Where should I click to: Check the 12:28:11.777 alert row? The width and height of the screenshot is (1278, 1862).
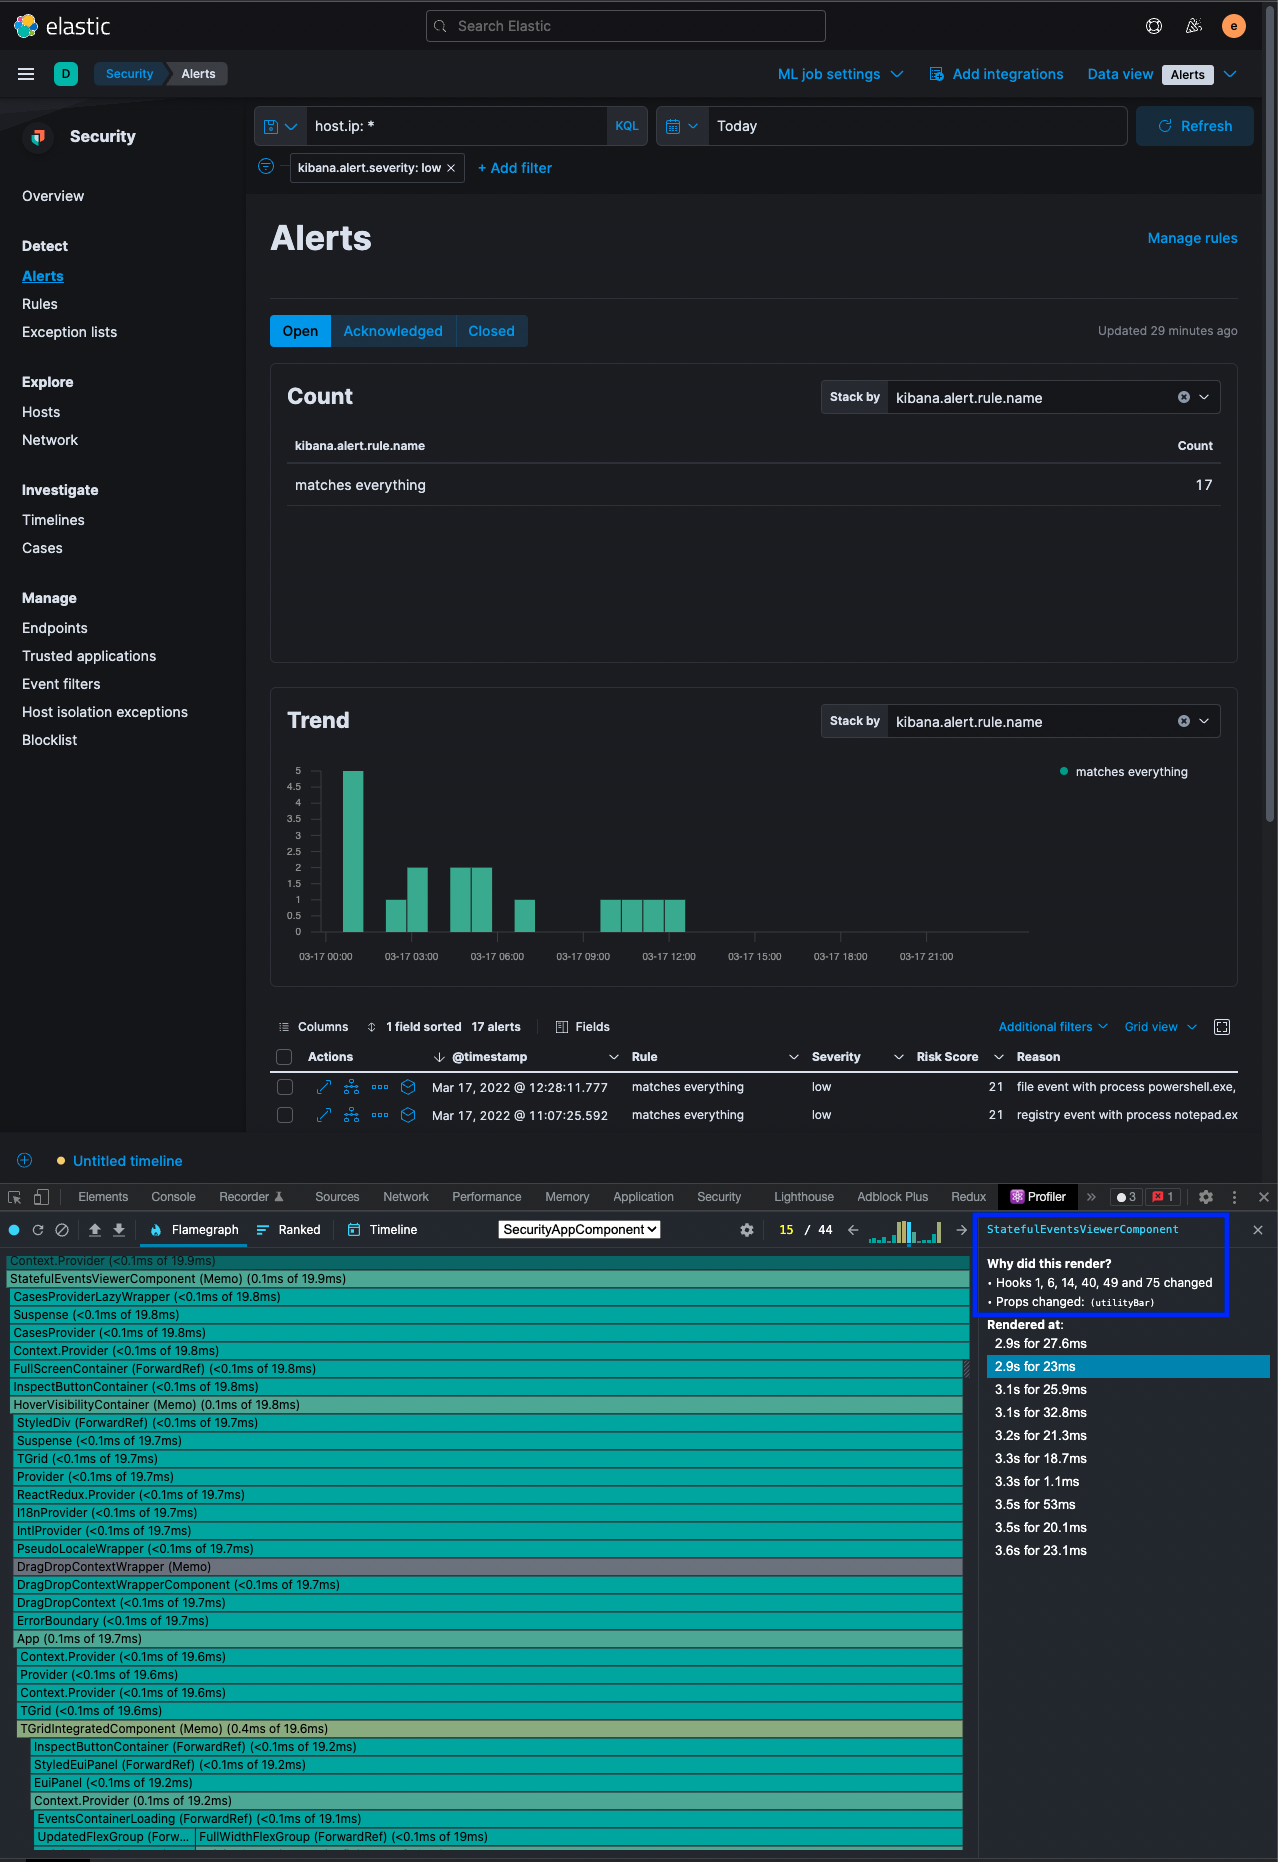(285, 1087)
